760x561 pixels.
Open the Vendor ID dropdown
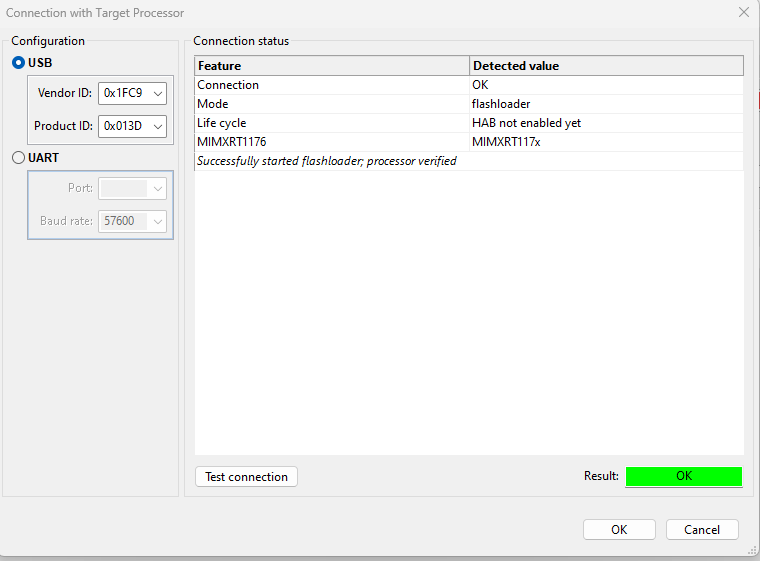[158, 94]
